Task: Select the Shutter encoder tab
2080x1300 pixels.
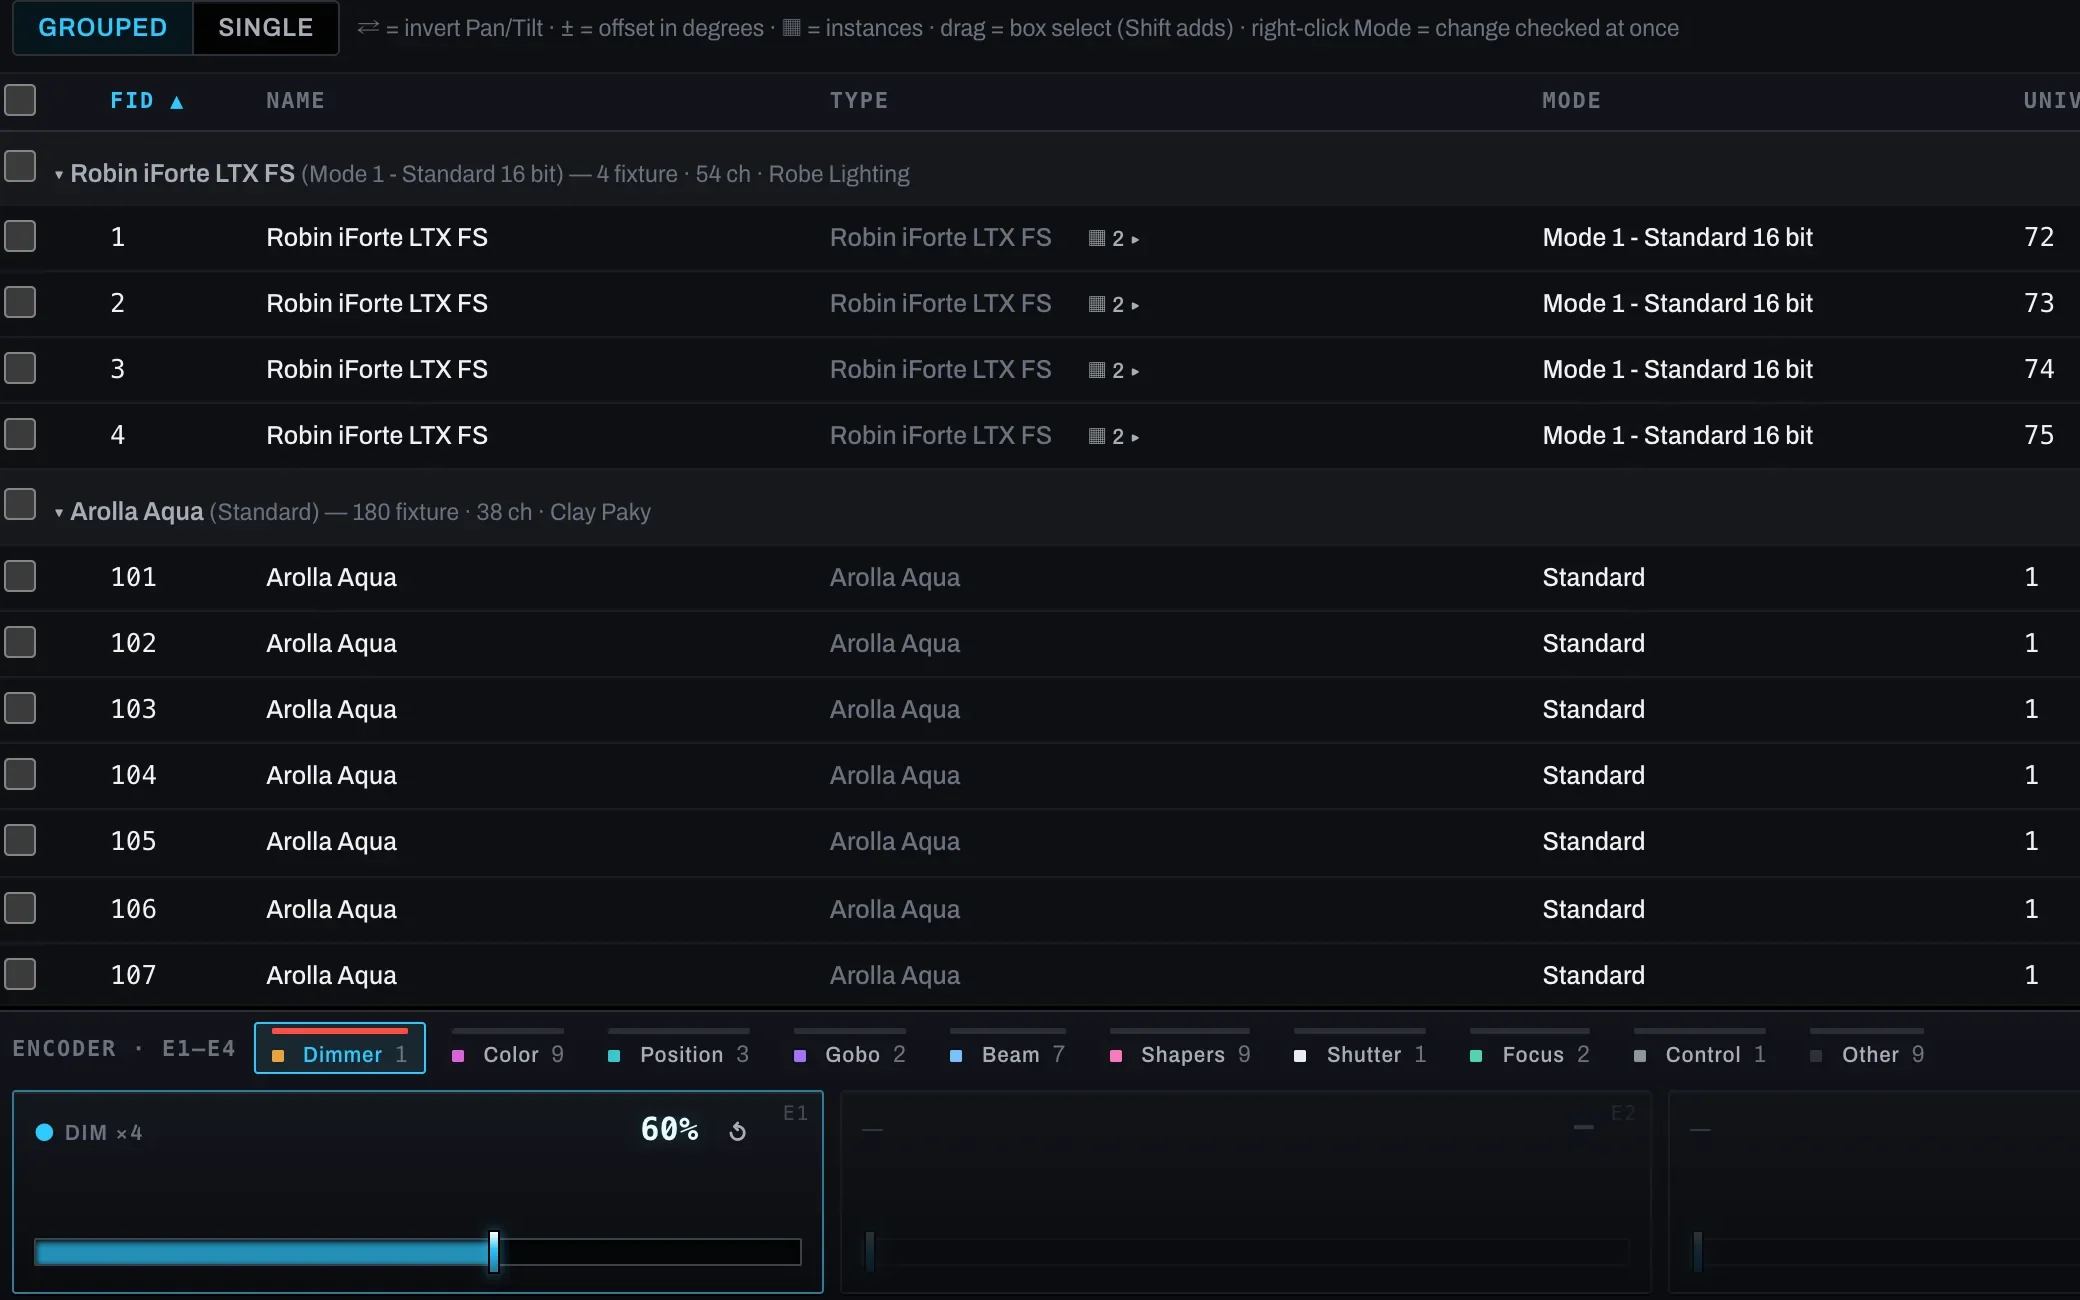Action: click(x=1361, y=1050)
